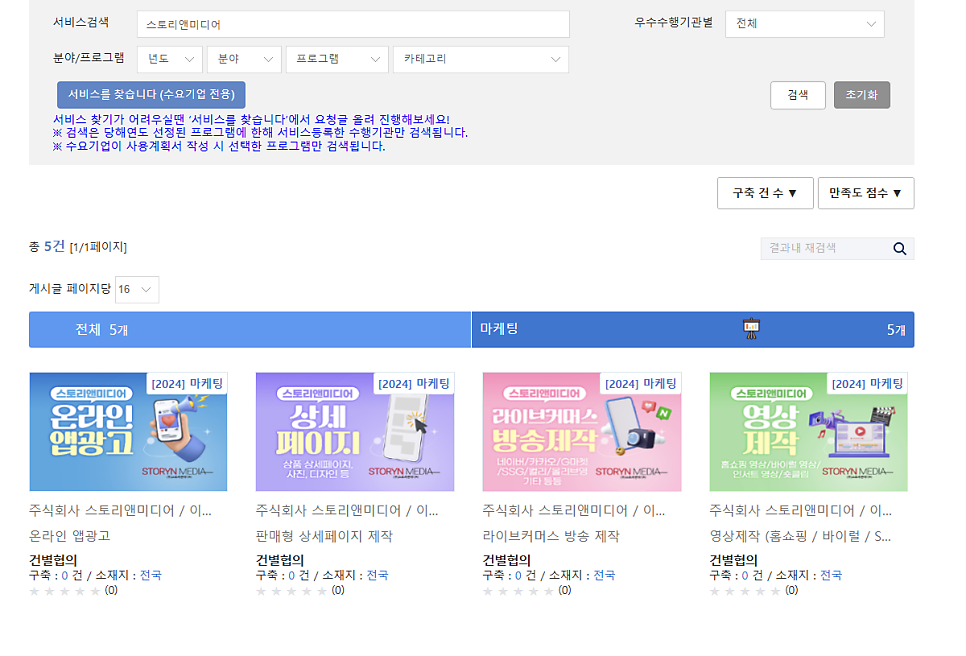Click the presentation board icon in 마케팅 tab

[x=751, y=329]
